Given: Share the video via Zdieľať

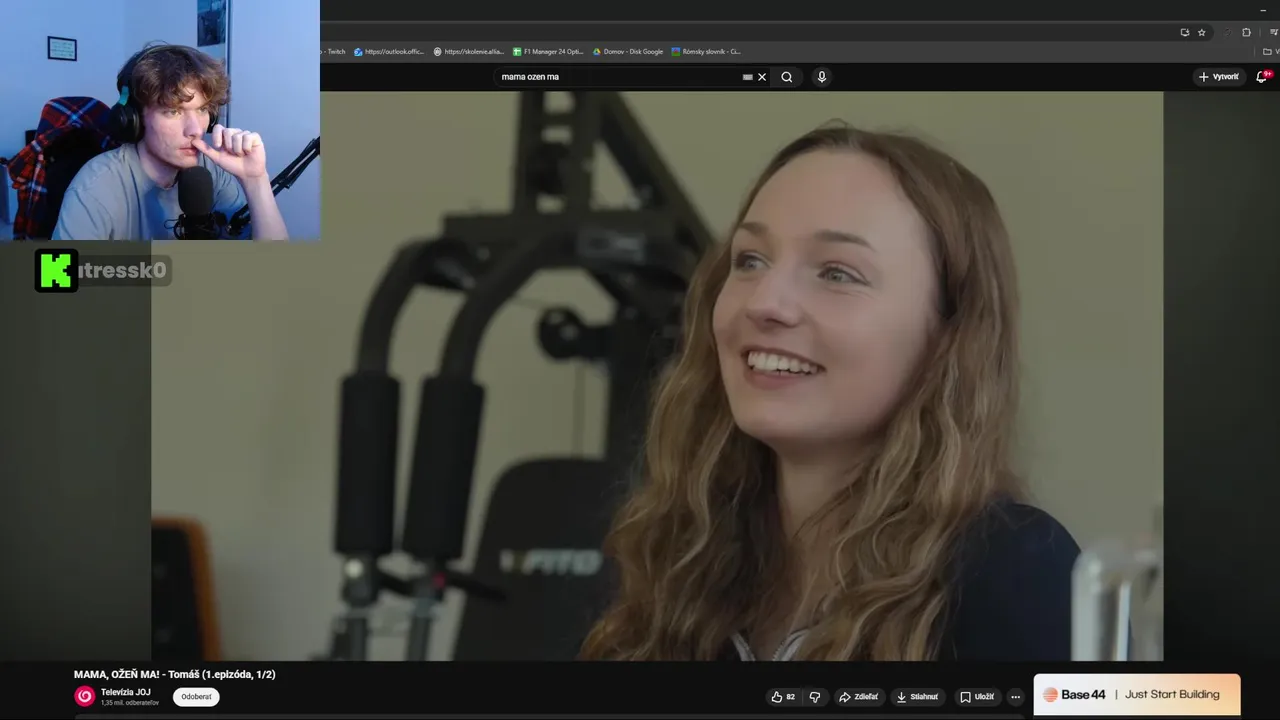Looking at the screenshot, I should (858, 697).
